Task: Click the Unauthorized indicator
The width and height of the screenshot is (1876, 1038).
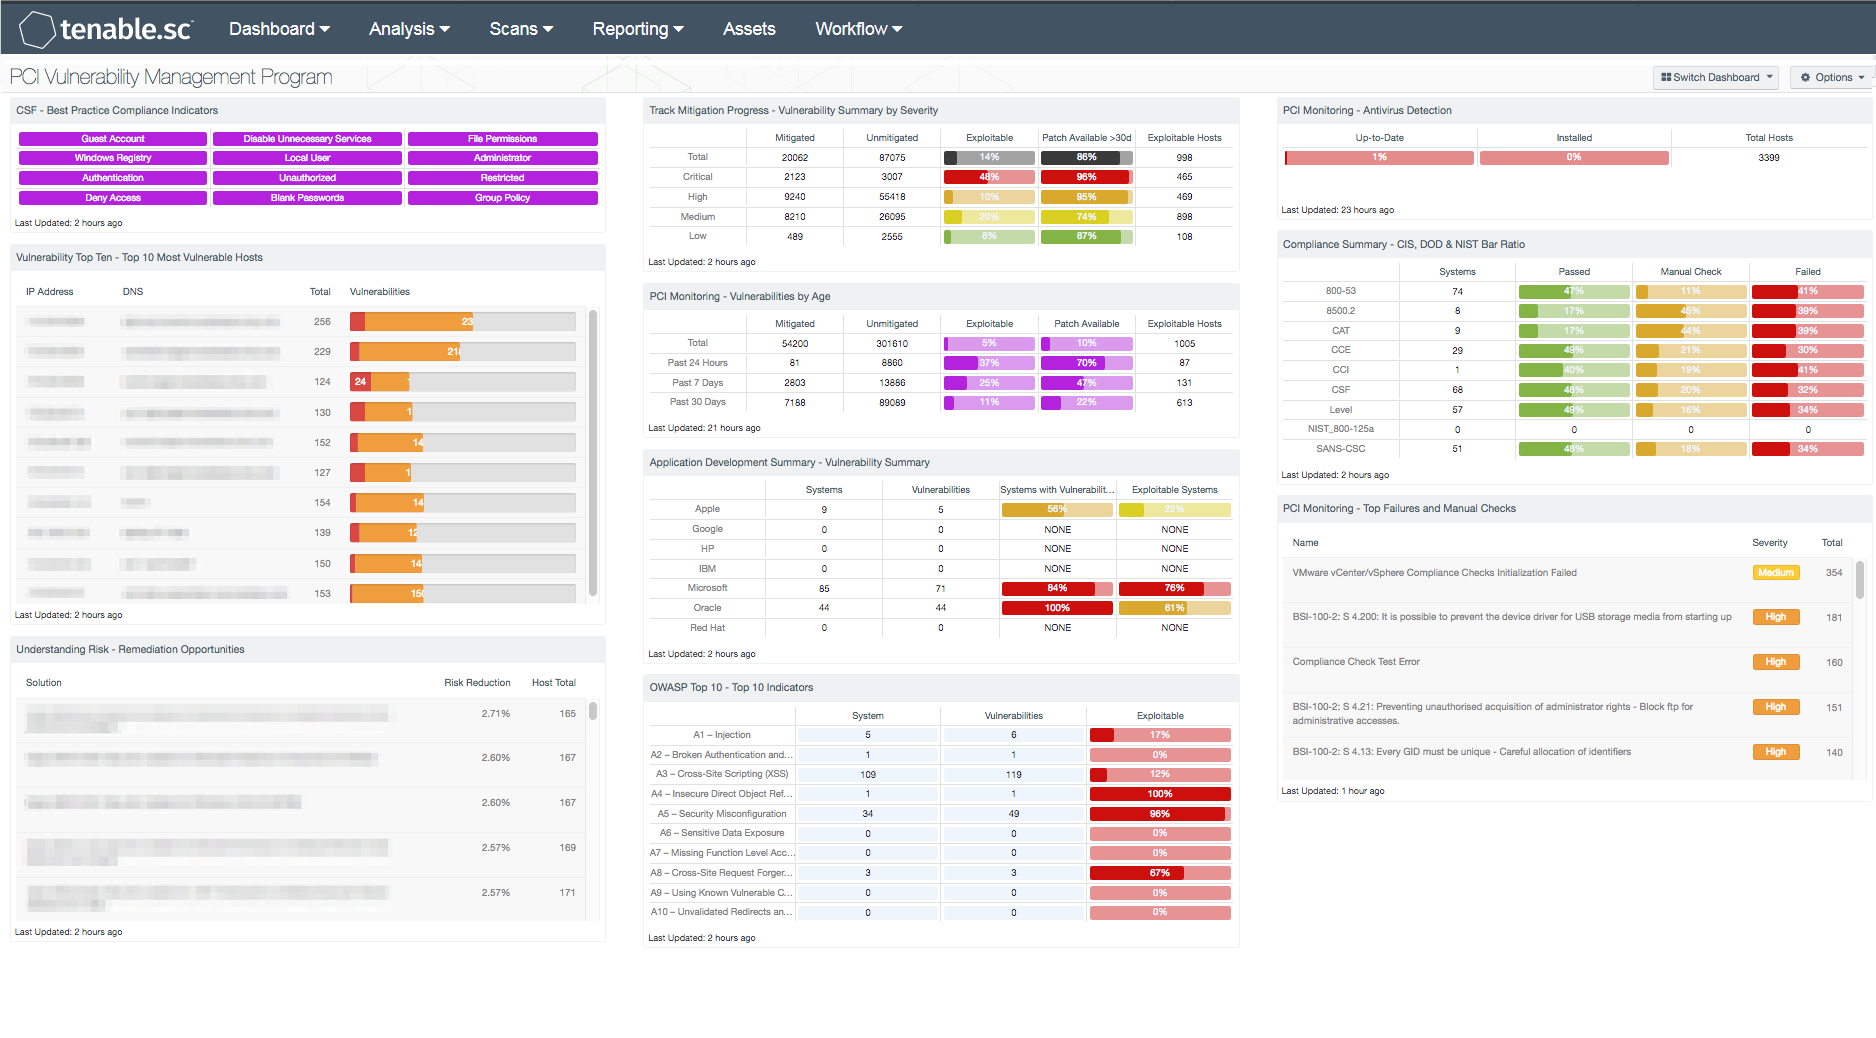Action: [307, 178]
